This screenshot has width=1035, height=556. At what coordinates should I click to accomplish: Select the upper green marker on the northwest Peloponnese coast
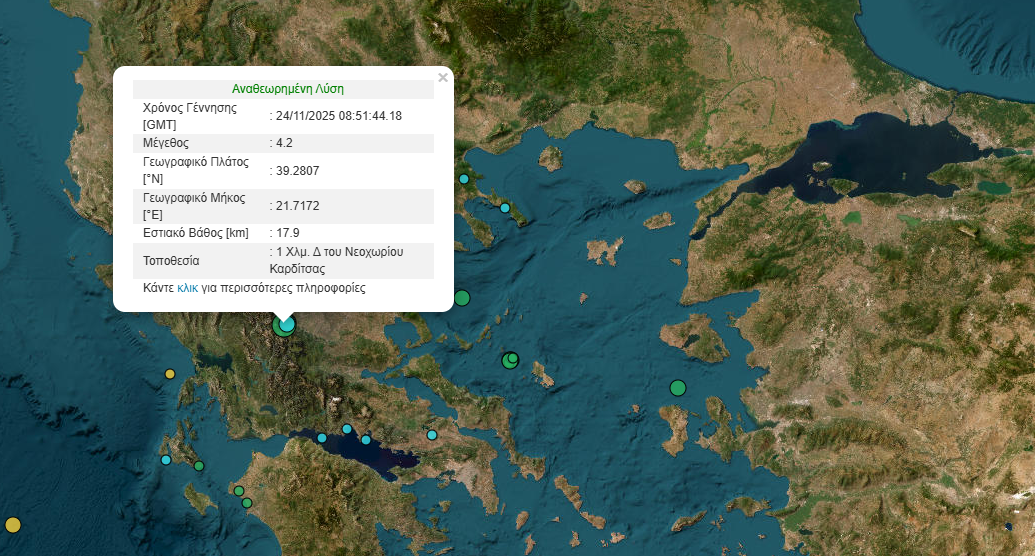tap(238, 490)
